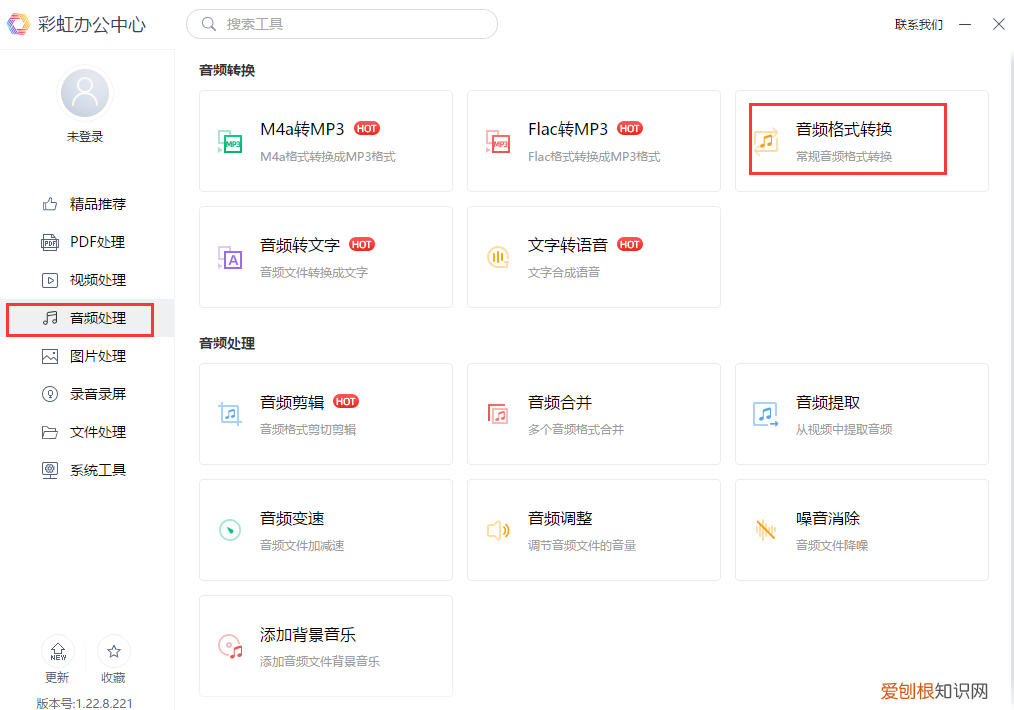Image resolution: width=1014 pixels, height=710 pixels.
Task: Select the 音频合并 tool
Action: 593,414
